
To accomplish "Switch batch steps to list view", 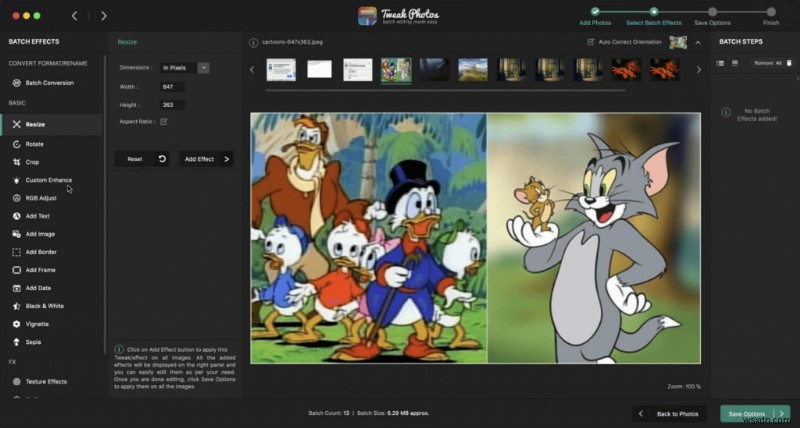I will tap(720, 63).
